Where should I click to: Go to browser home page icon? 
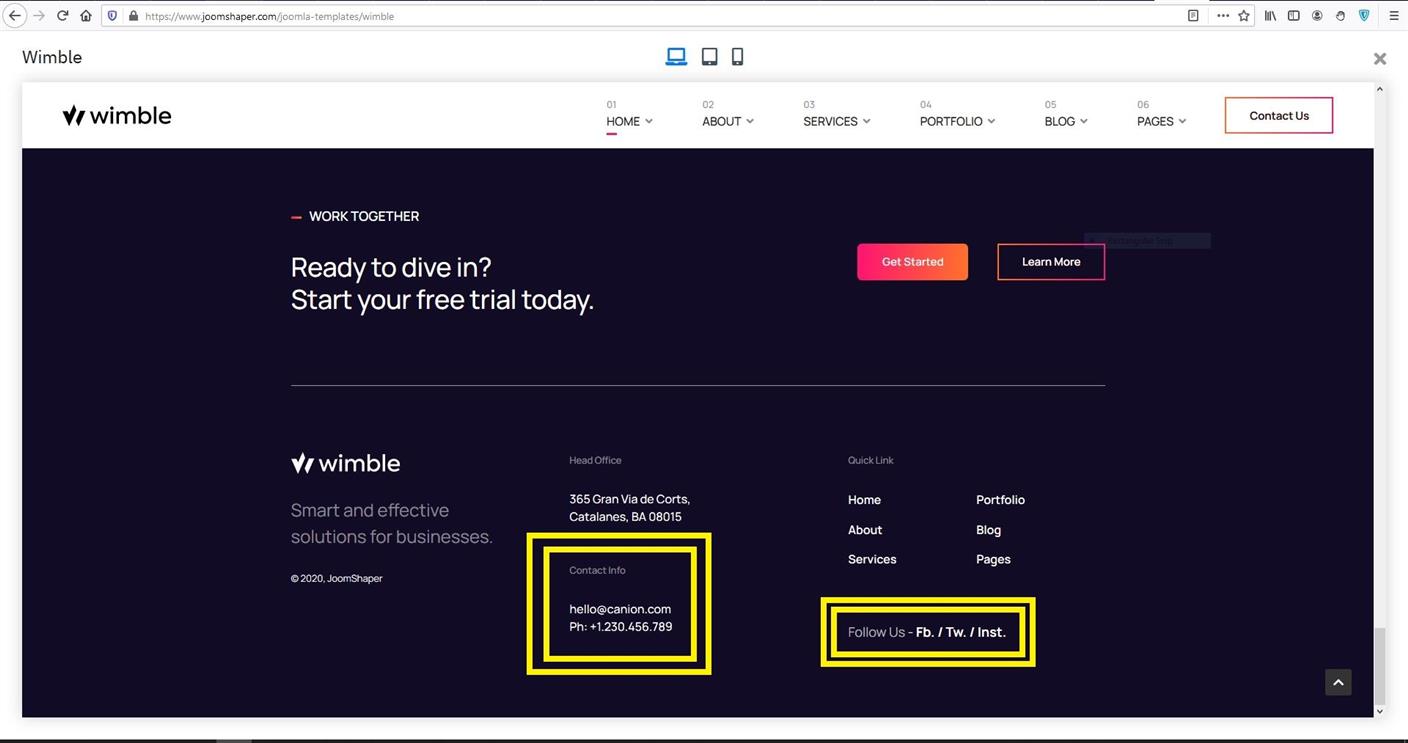pyautogui.click(x=86, y=16)
